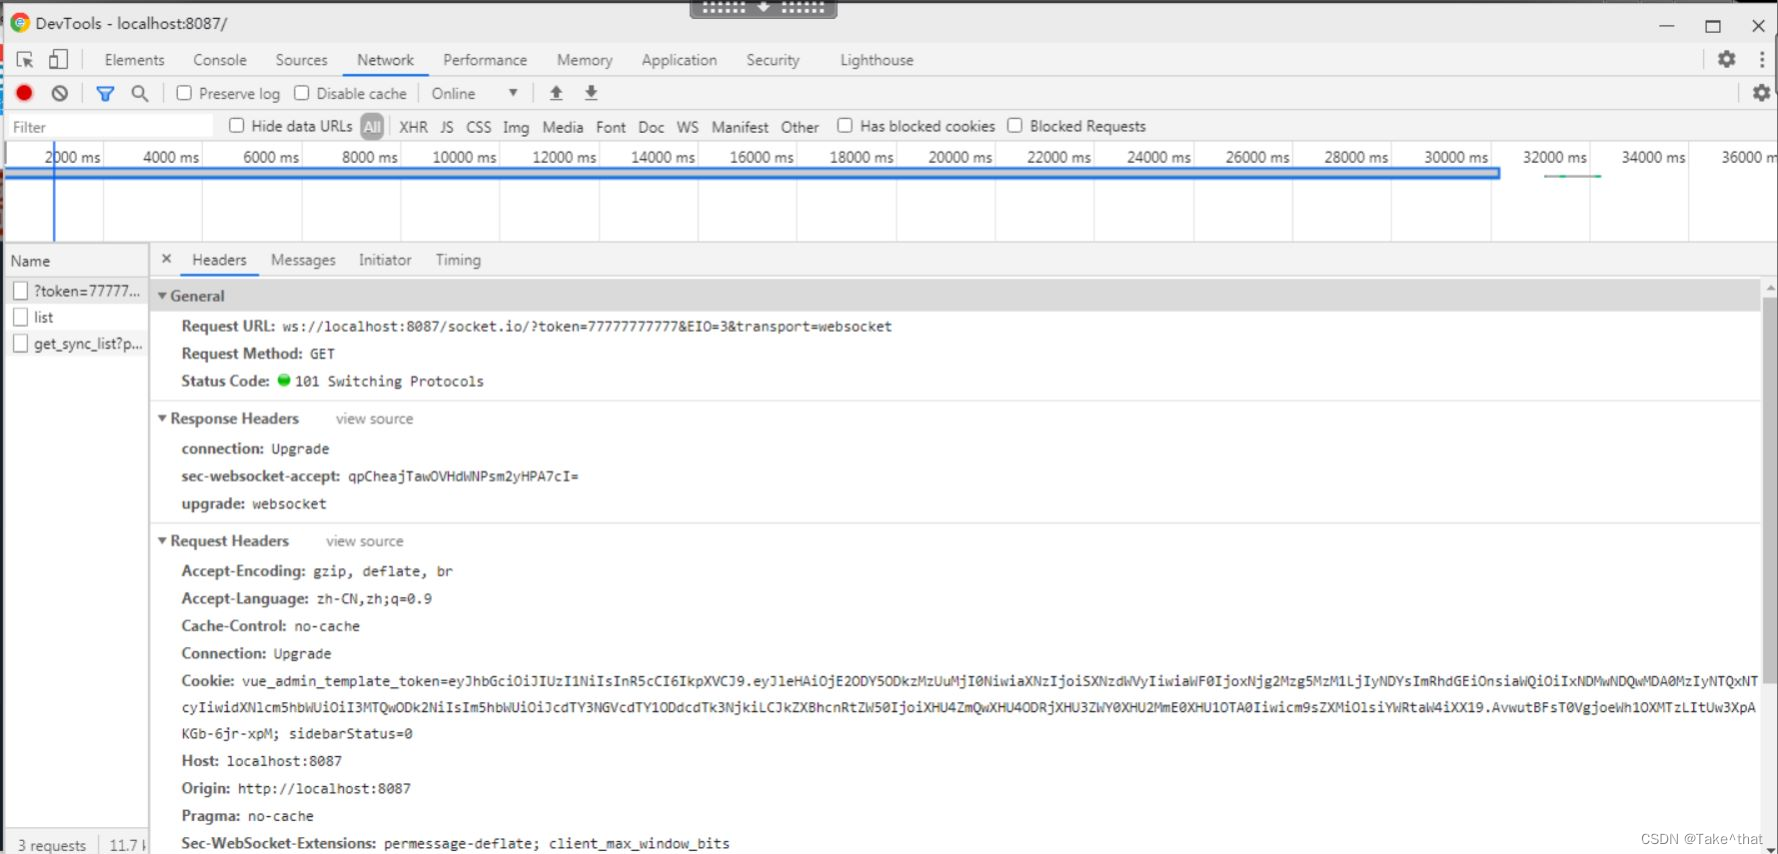Tick checkbox next to ?token=77777 request
Image resolution: width=1778 pixels, height=854 pixels.
pyautogui.click(x=20, y=291)
